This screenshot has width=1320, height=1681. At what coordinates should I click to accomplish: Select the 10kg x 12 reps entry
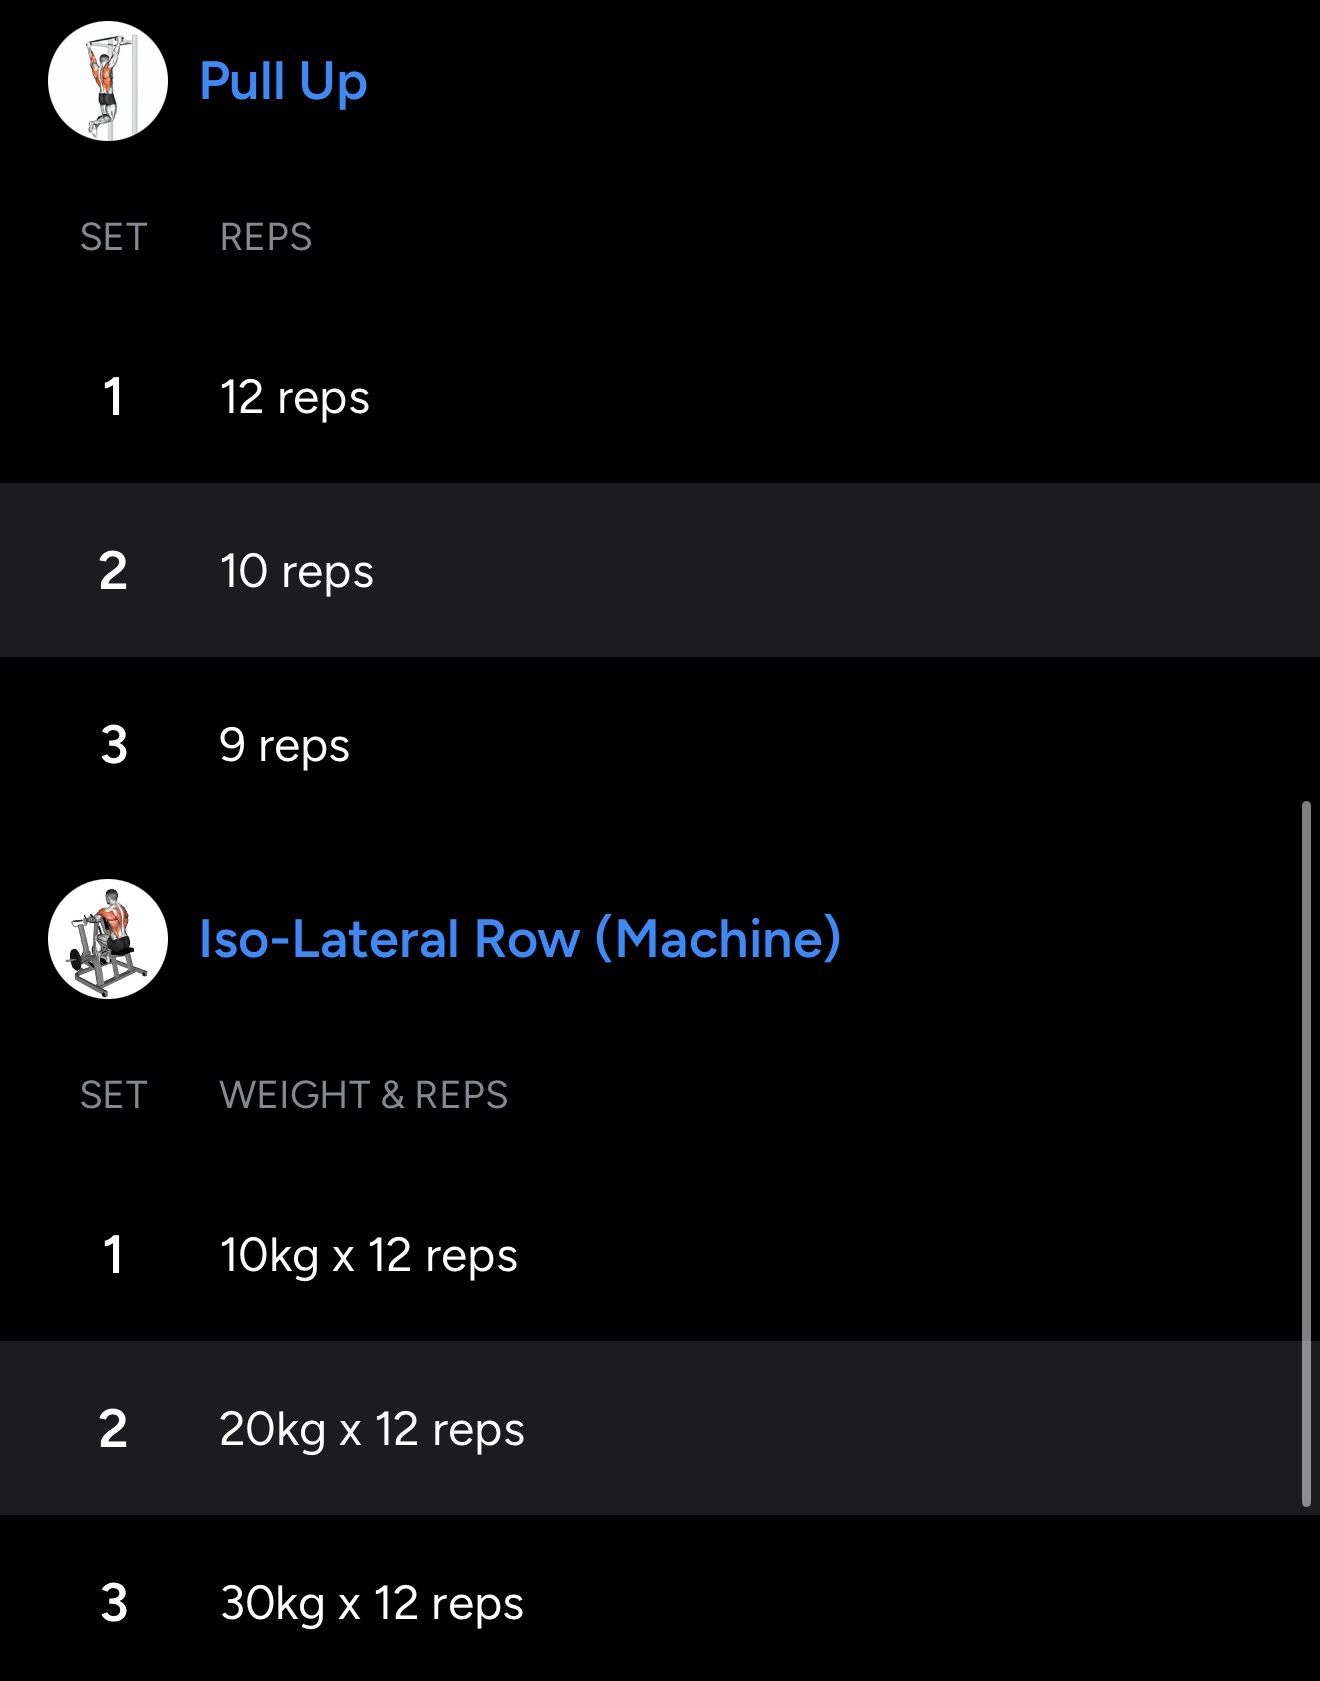369,1255
